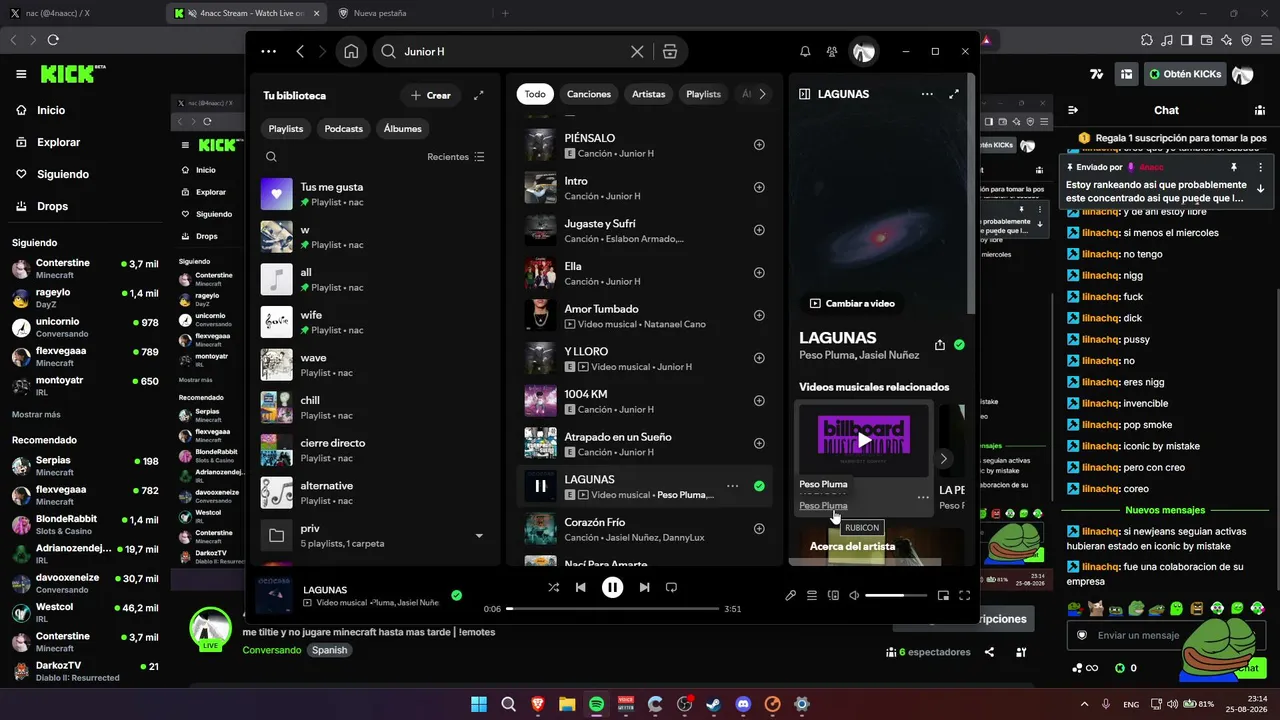Viewport: 1280px width, 720px height.
Task: Go back in Spotify navigation
Action: (300, 52)
